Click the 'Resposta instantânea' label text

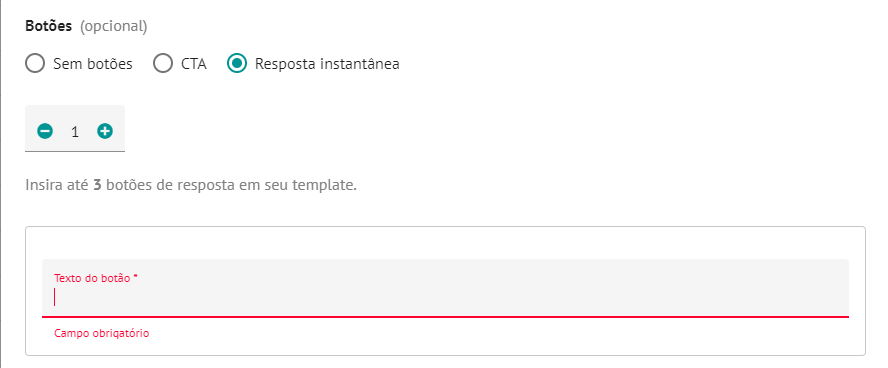327,64
